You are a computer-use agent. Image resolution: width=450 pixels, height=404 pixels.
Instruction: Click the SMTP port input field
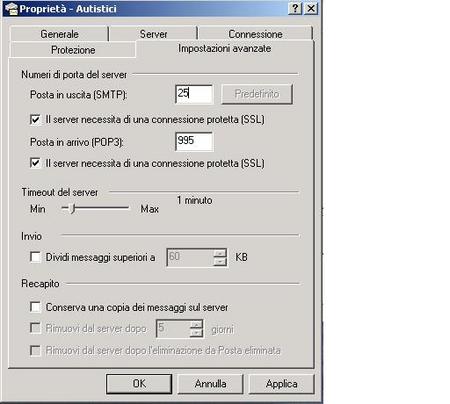click(x=194, y=94)
